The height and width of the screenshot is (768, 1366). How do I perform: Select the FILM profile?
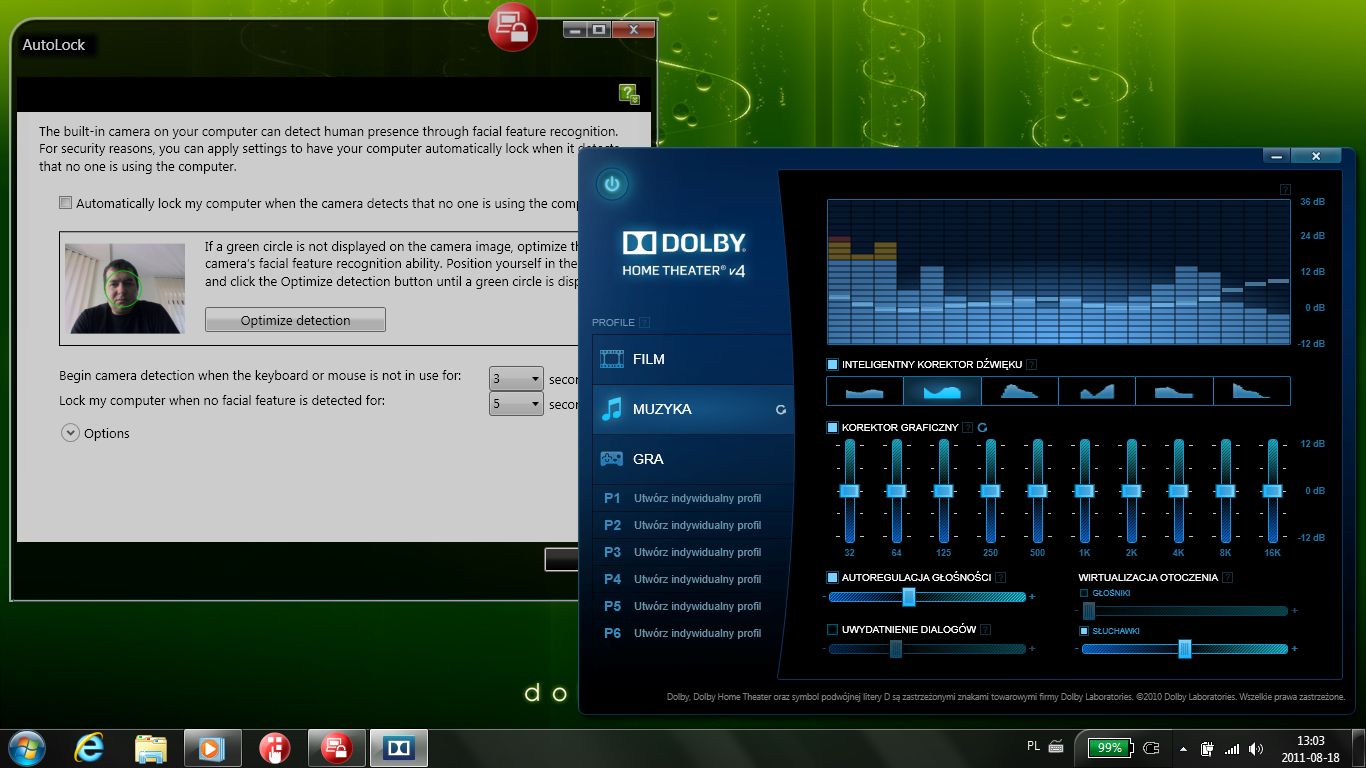(x=692, y=359)
